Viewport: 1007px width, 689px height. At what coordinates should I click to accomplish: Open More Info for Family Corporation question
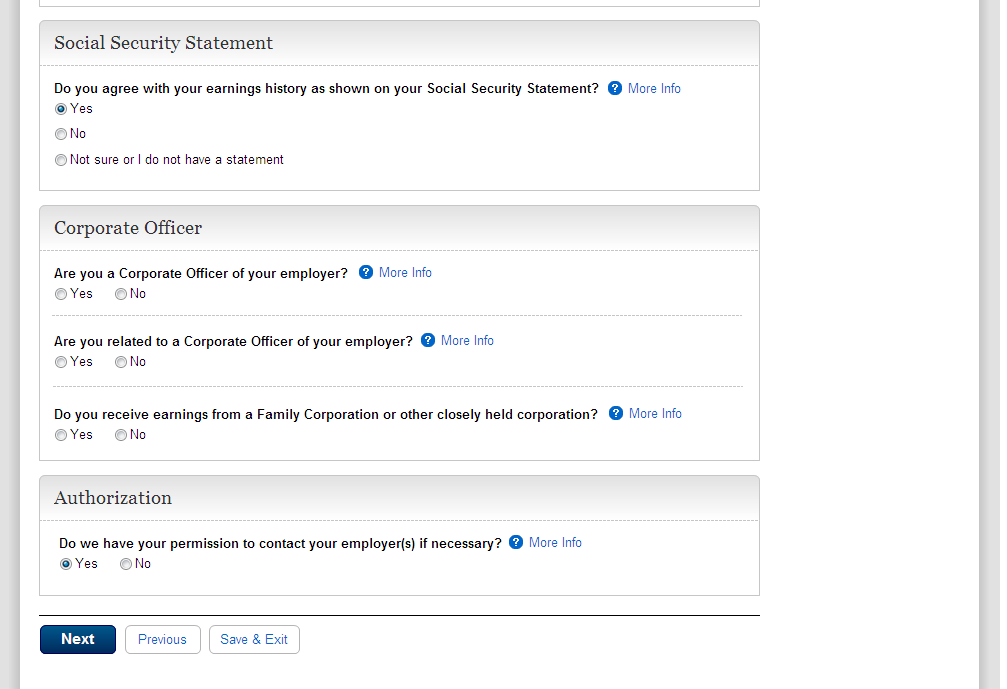(x=655, y=413)
